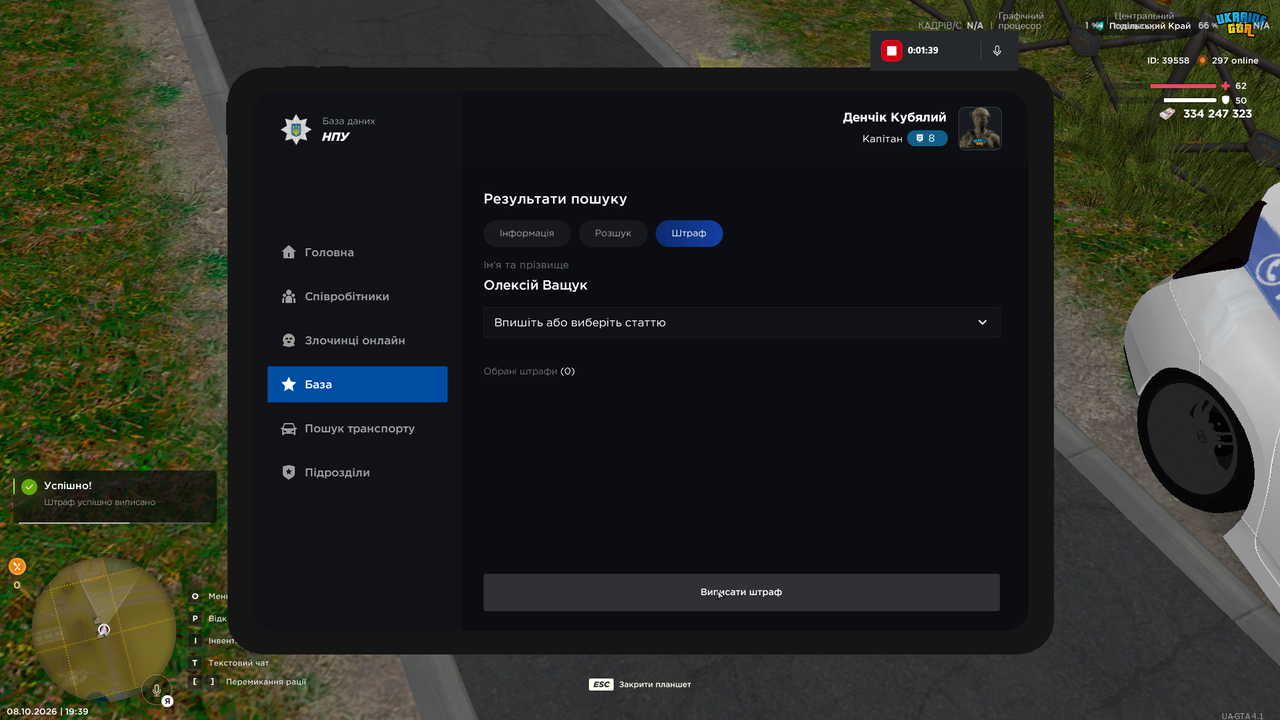Click the rank level 8 badge
Screen dimensions: 1280x720
[x=927, y=138]
